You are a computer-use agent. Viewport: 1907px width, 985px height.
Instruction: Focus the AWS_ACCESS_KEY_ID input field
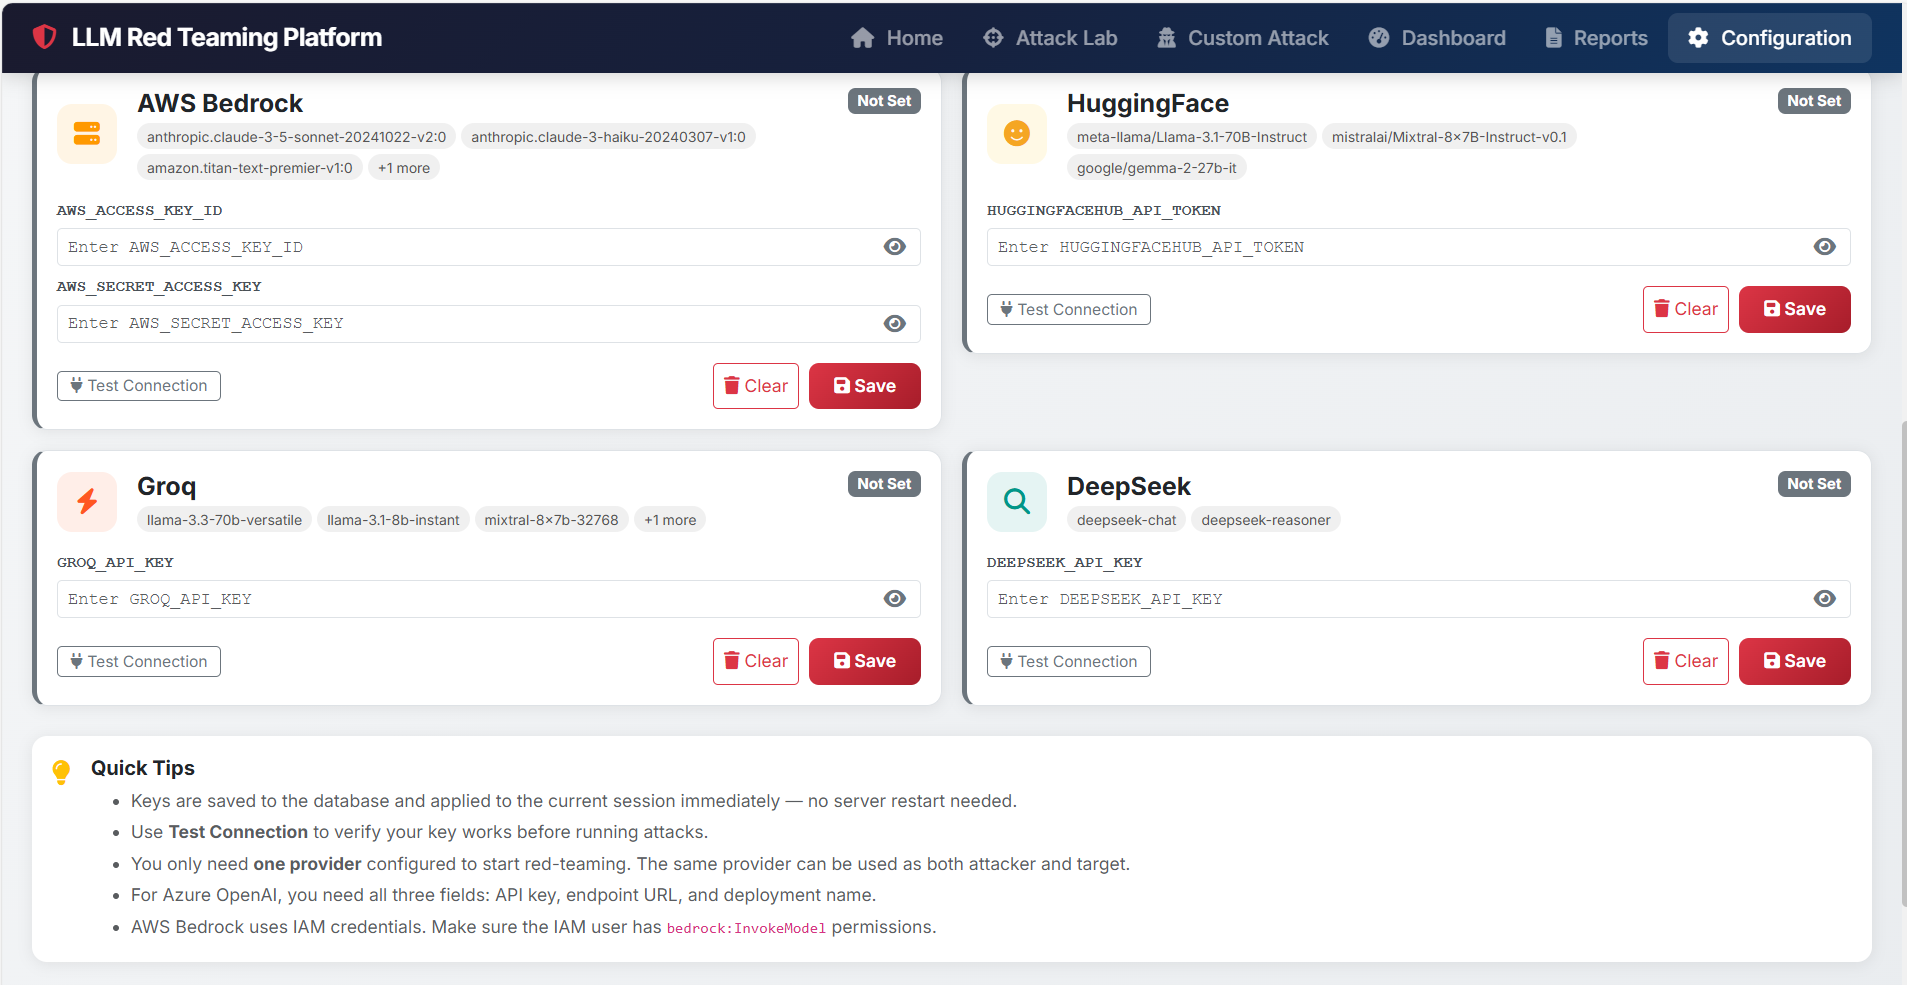click(x=488, y=247)
